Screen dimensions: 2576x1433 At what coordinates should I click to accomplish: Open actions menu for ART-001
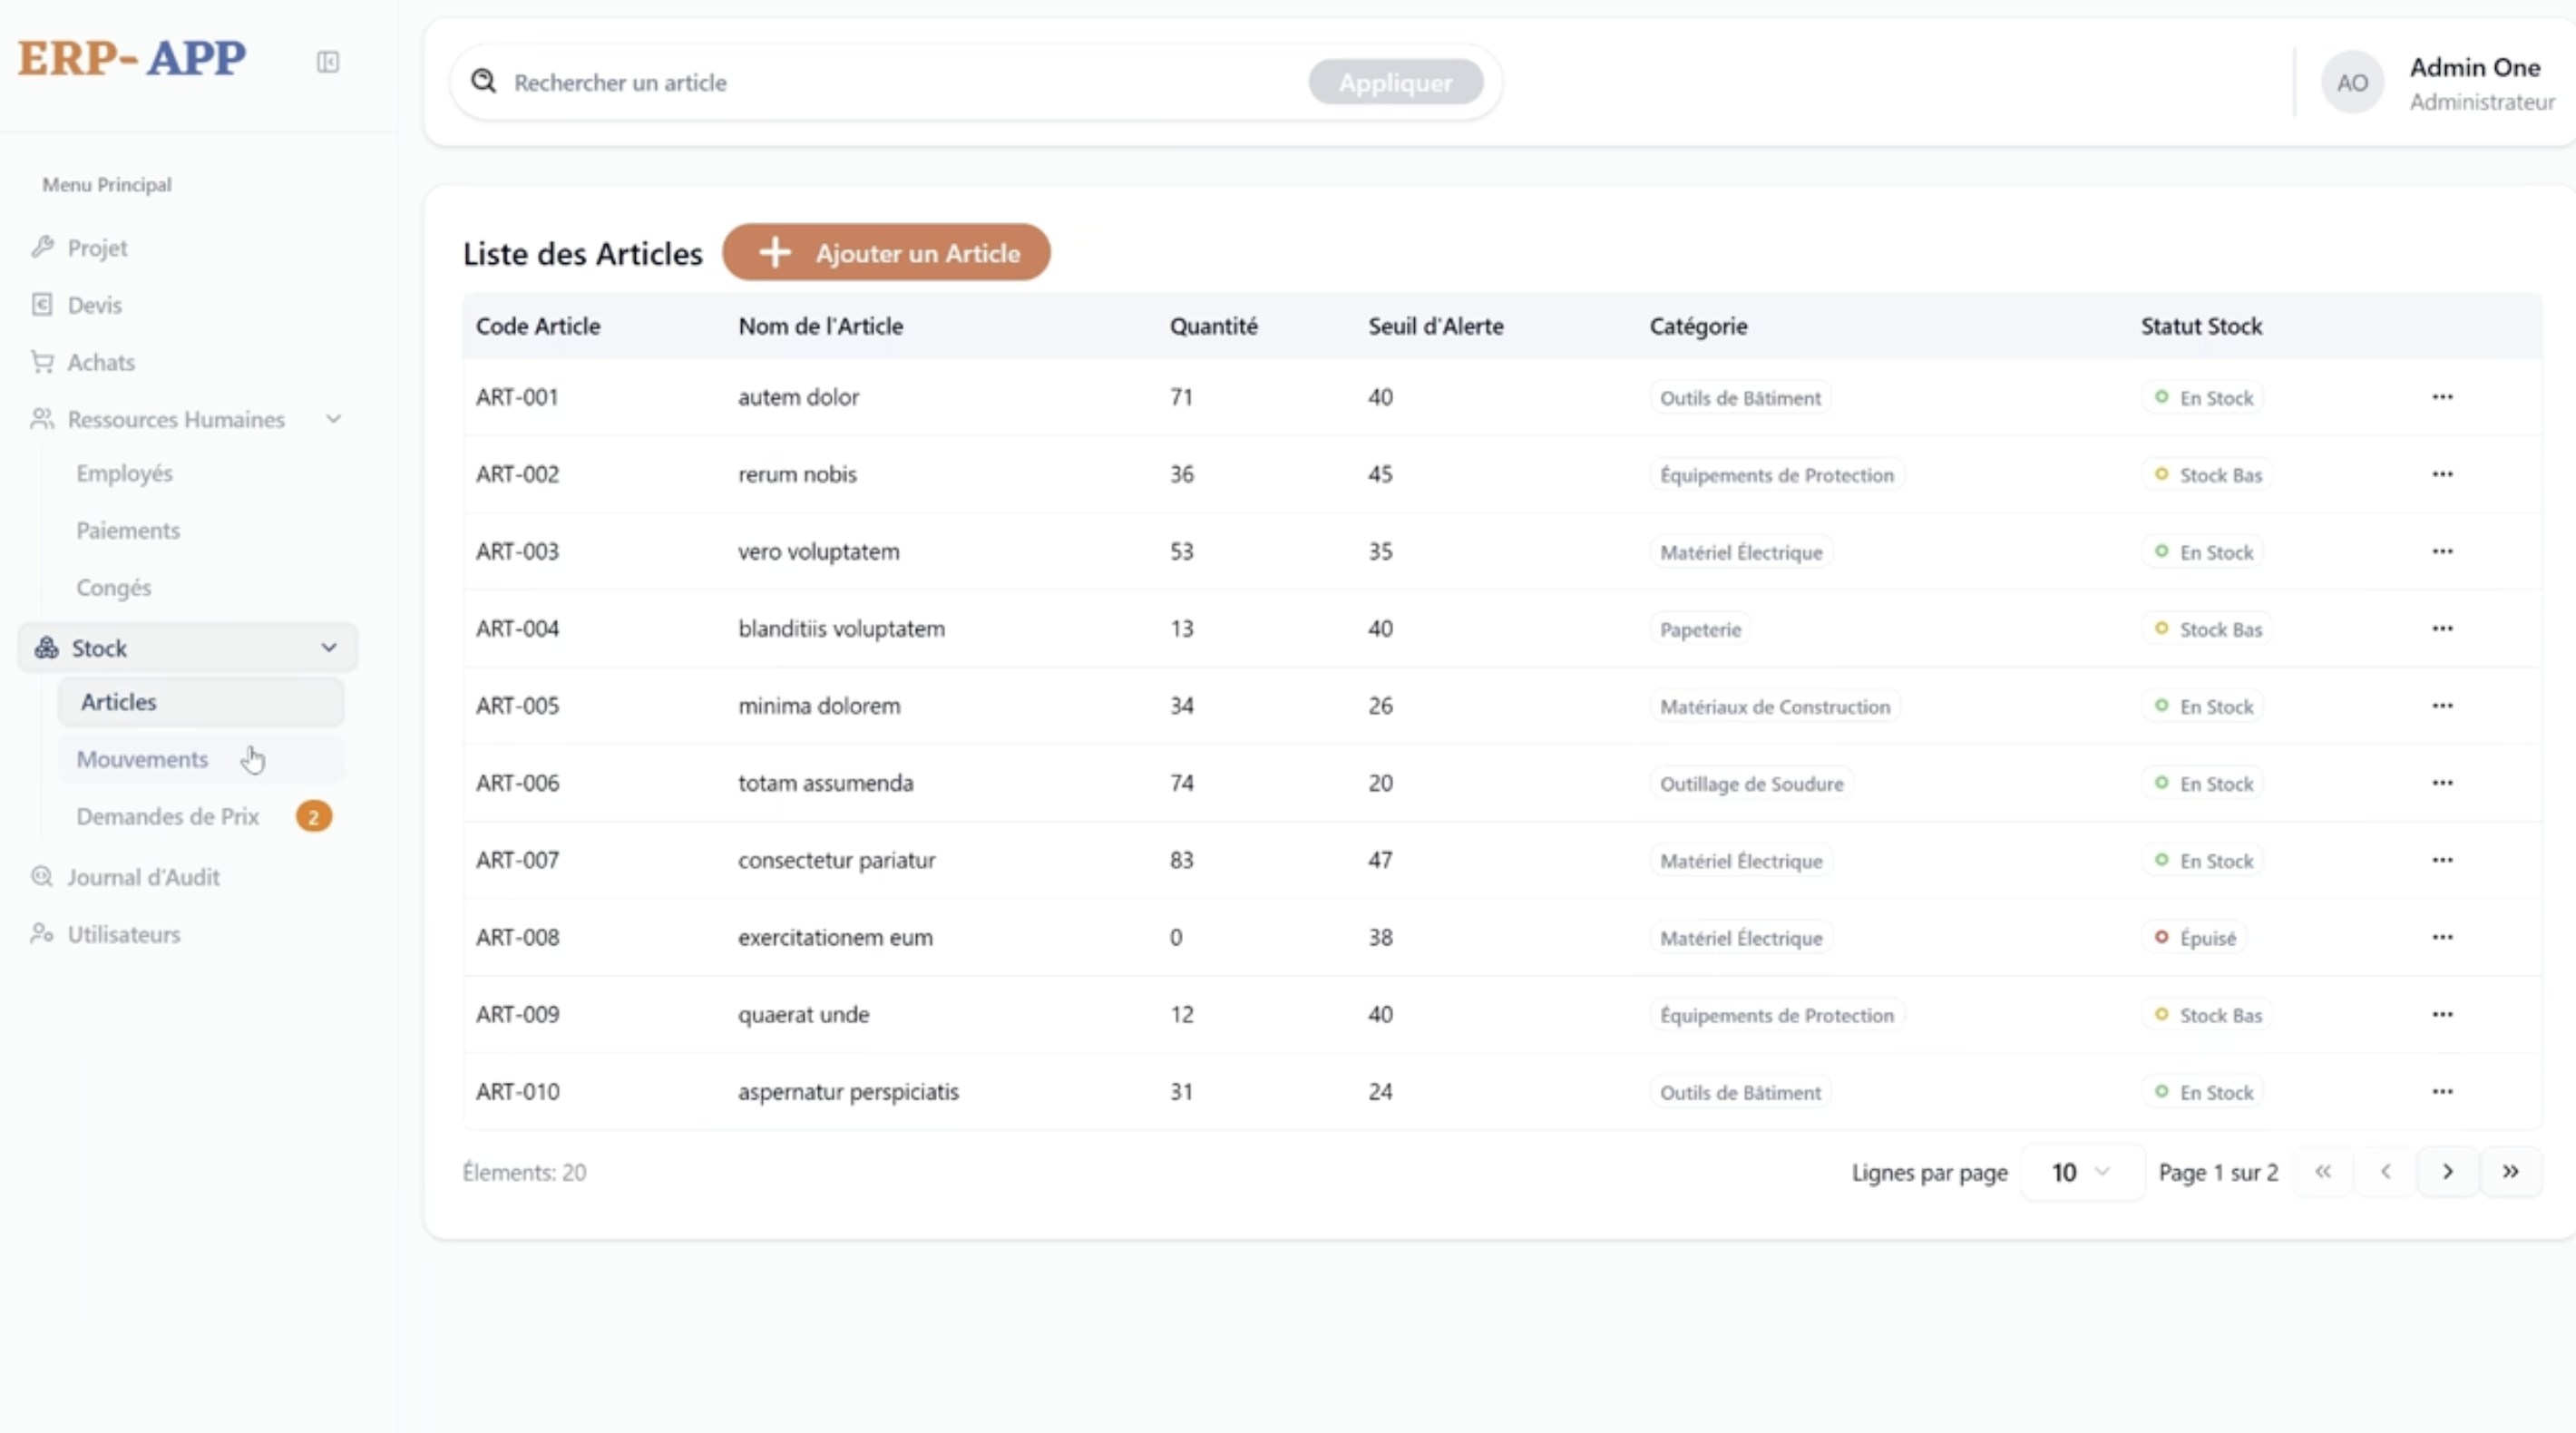point(2442,397)
